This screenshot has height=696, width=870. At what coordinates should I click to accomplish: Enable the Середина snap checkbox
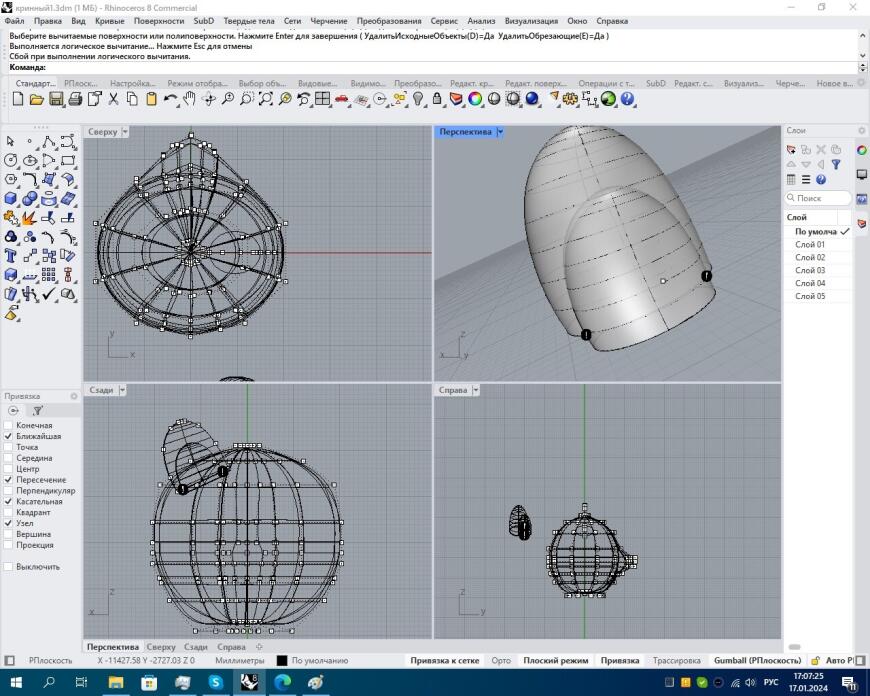8,458
